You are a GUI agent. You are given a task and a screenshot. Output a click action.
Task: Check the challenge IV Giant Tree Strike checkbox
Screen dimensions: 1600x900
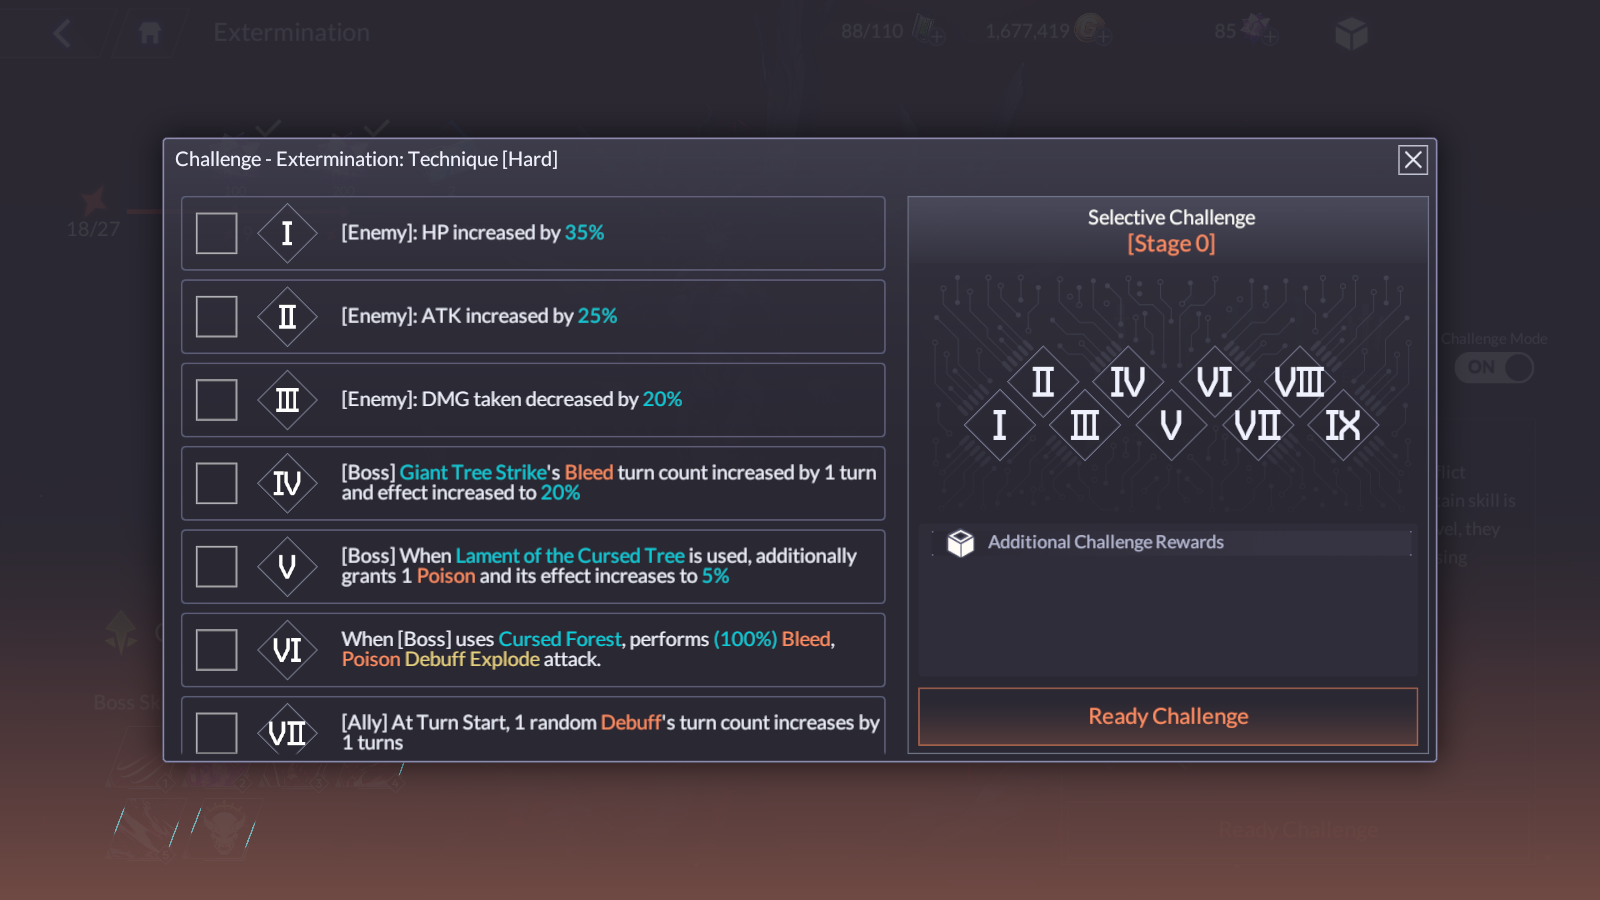coord(216,483)
